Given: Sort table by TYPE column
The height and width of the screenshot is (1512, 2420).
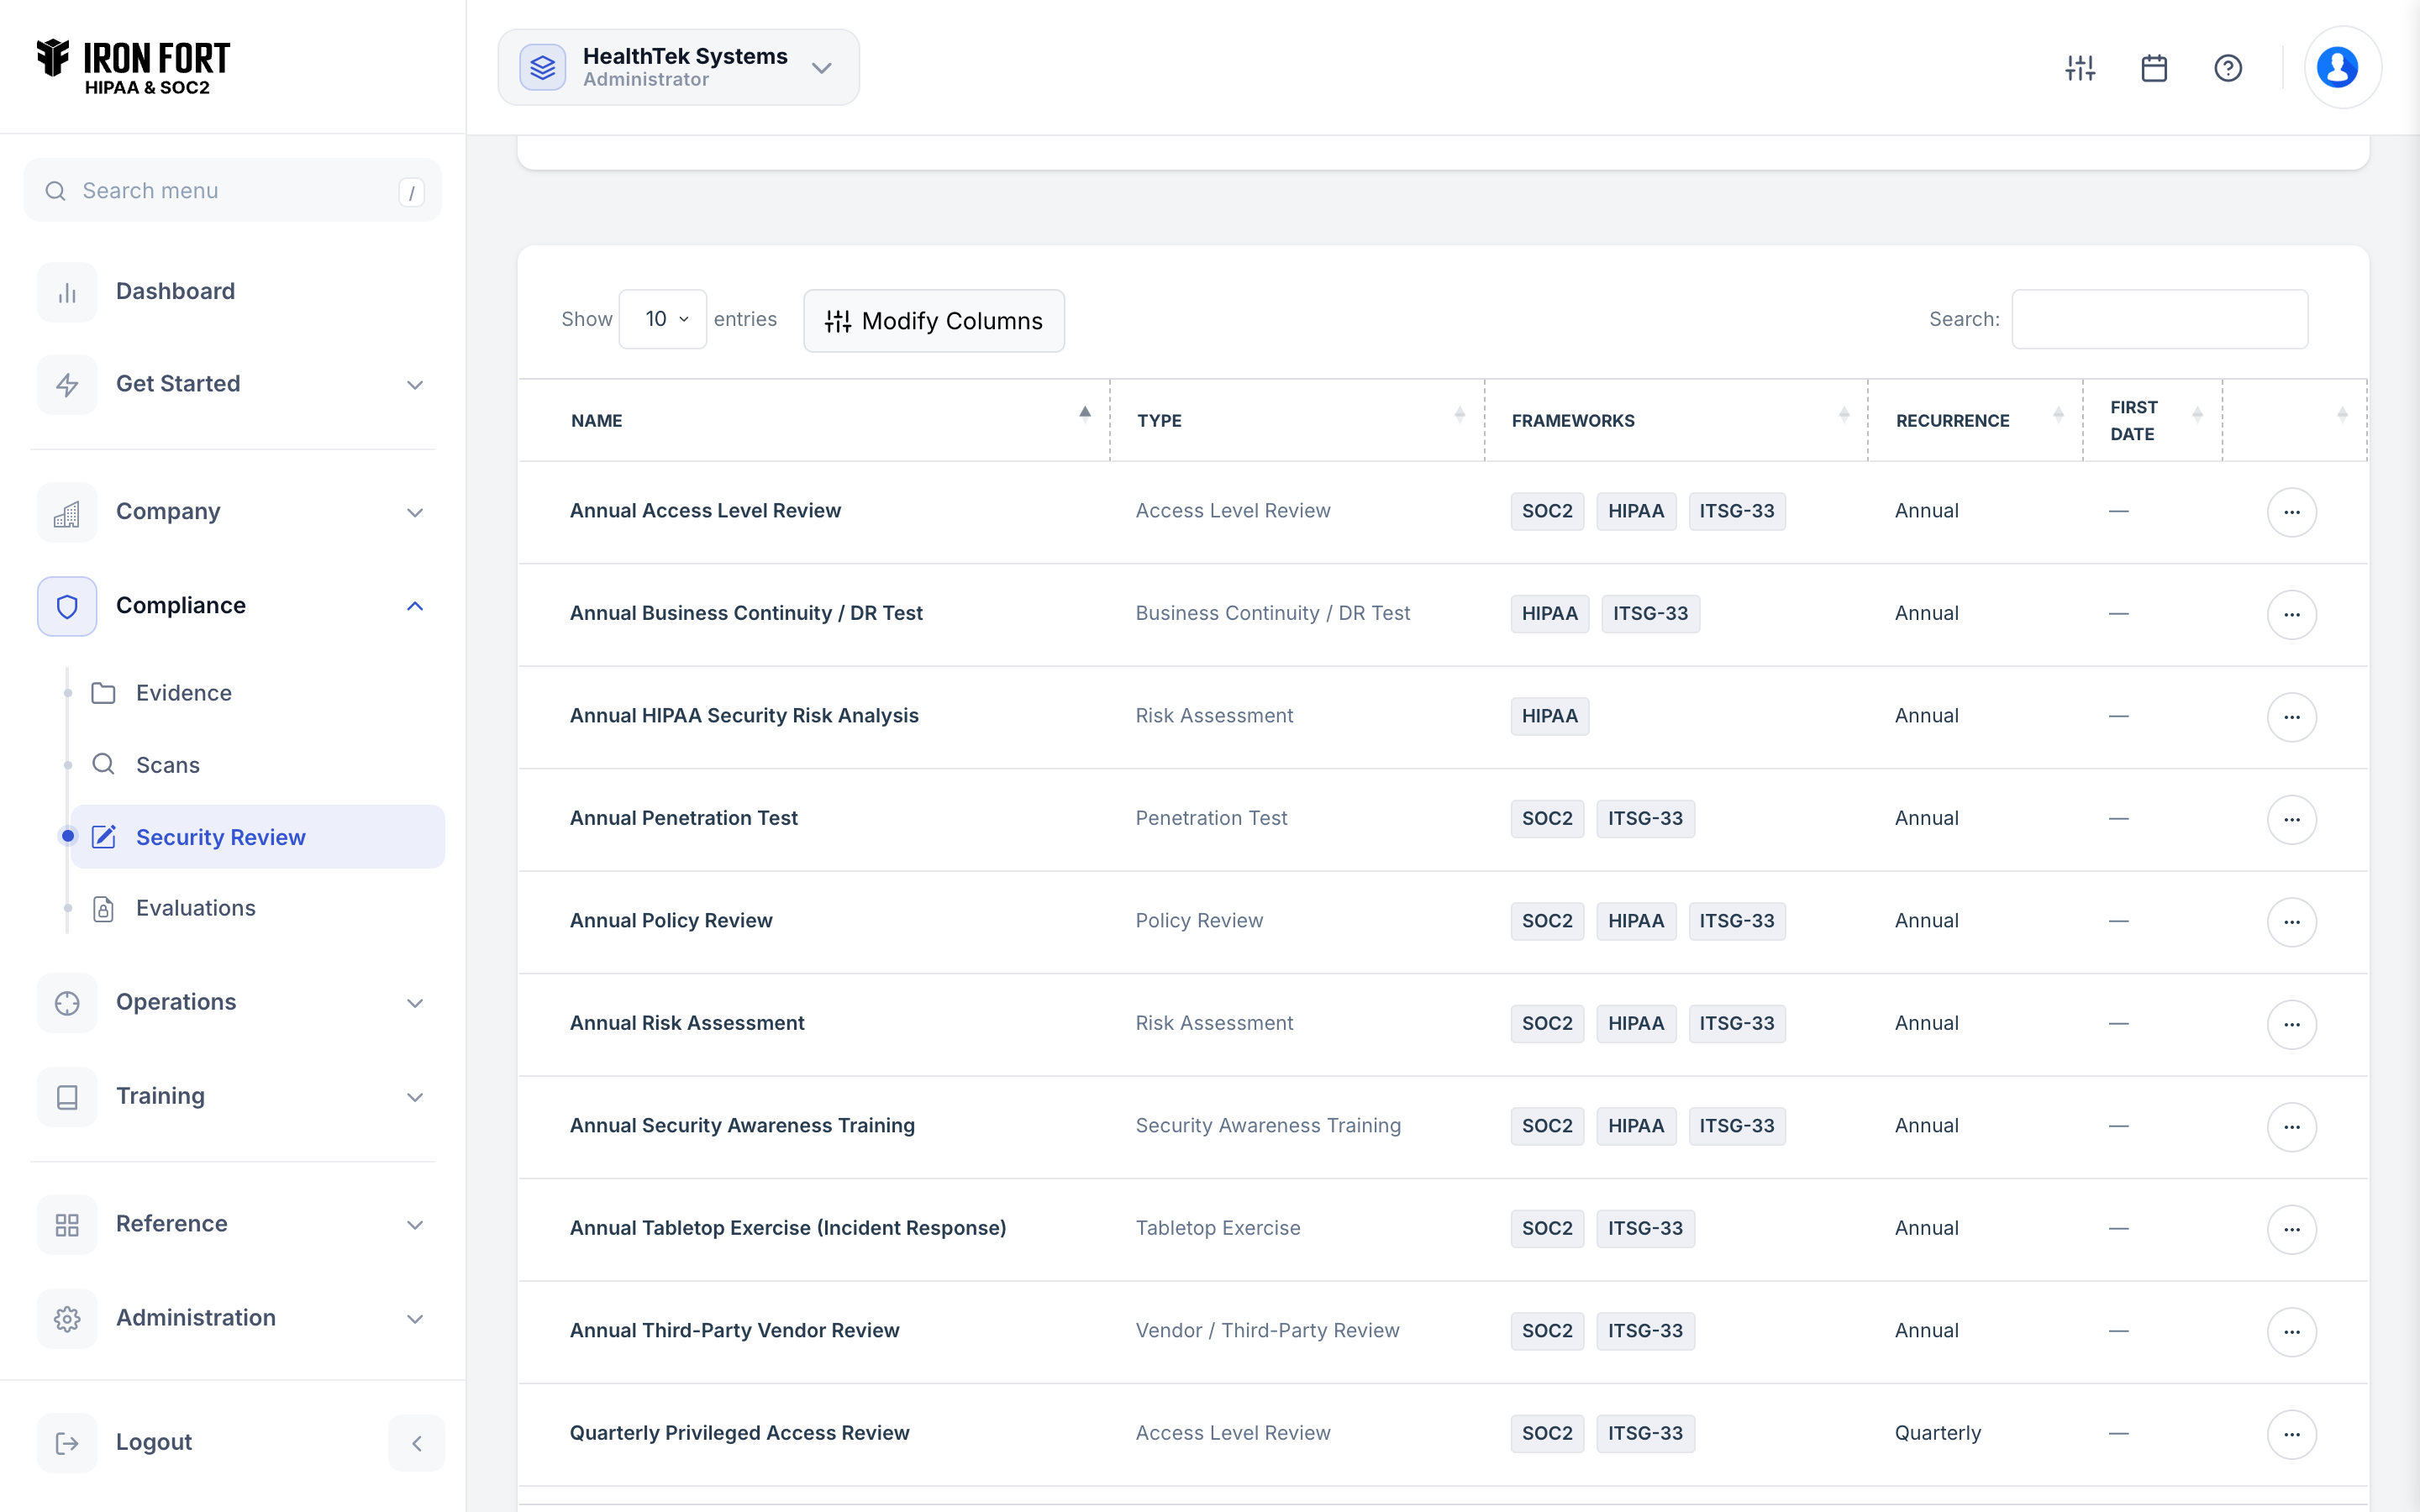Looking at the screenshot, I should 1297,420.
